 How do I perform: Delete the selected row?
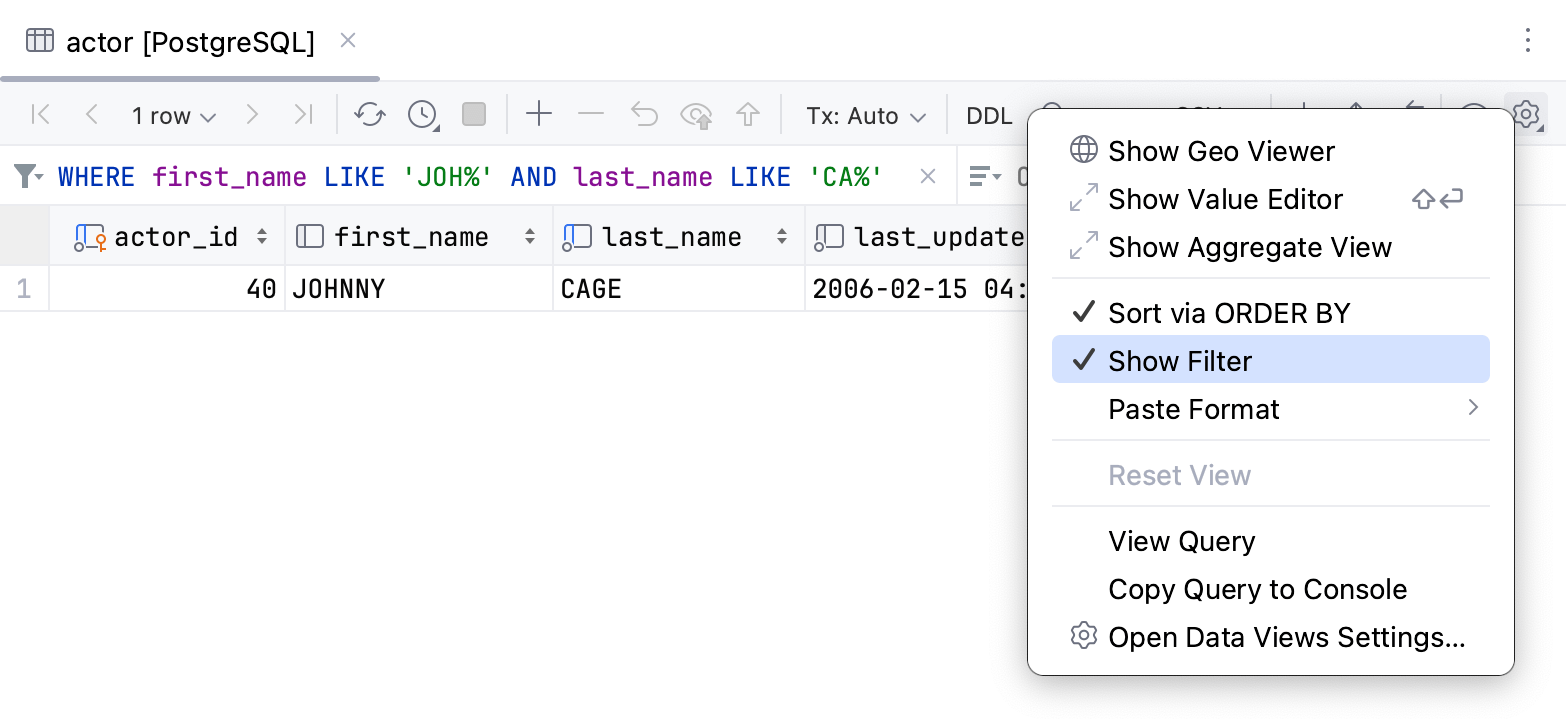[591, 114]
